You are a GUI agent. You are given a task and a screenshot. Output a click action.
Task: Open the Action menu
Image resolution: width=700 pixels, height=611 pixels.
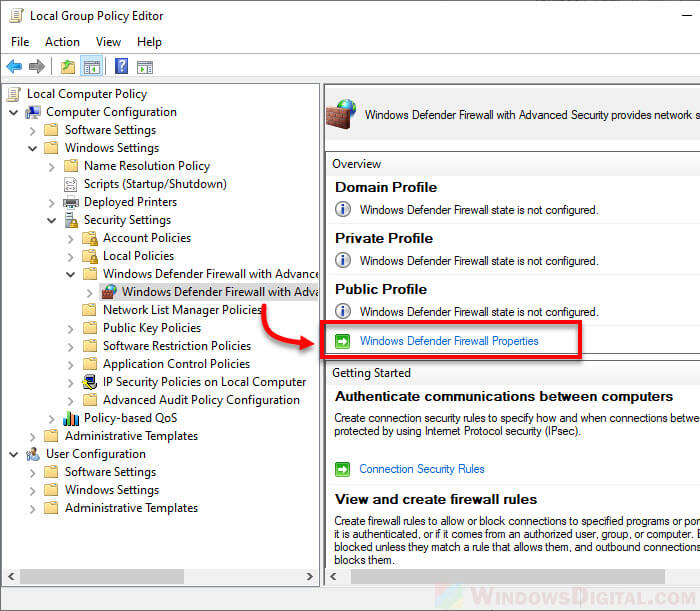[62, 42]
